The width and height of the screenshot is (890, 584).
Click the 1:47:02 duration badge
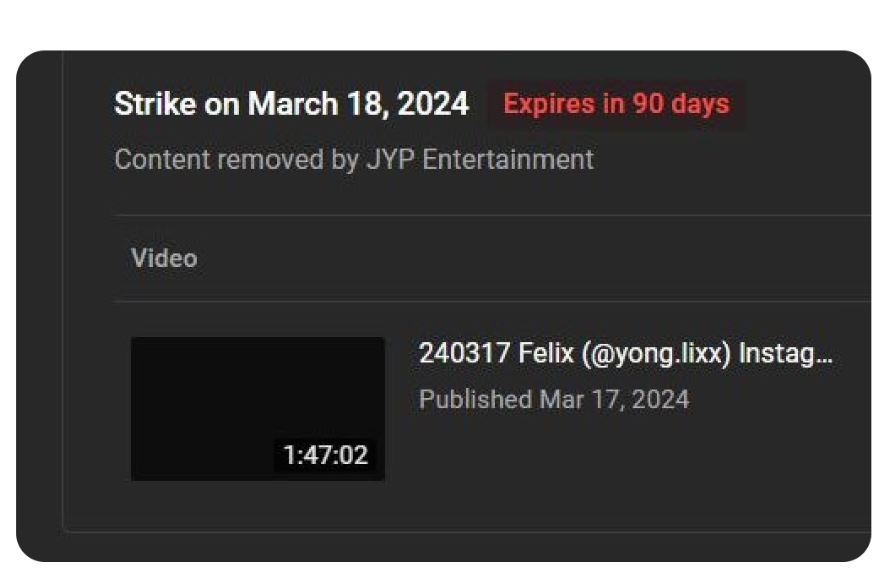click(x=325, y=456)
